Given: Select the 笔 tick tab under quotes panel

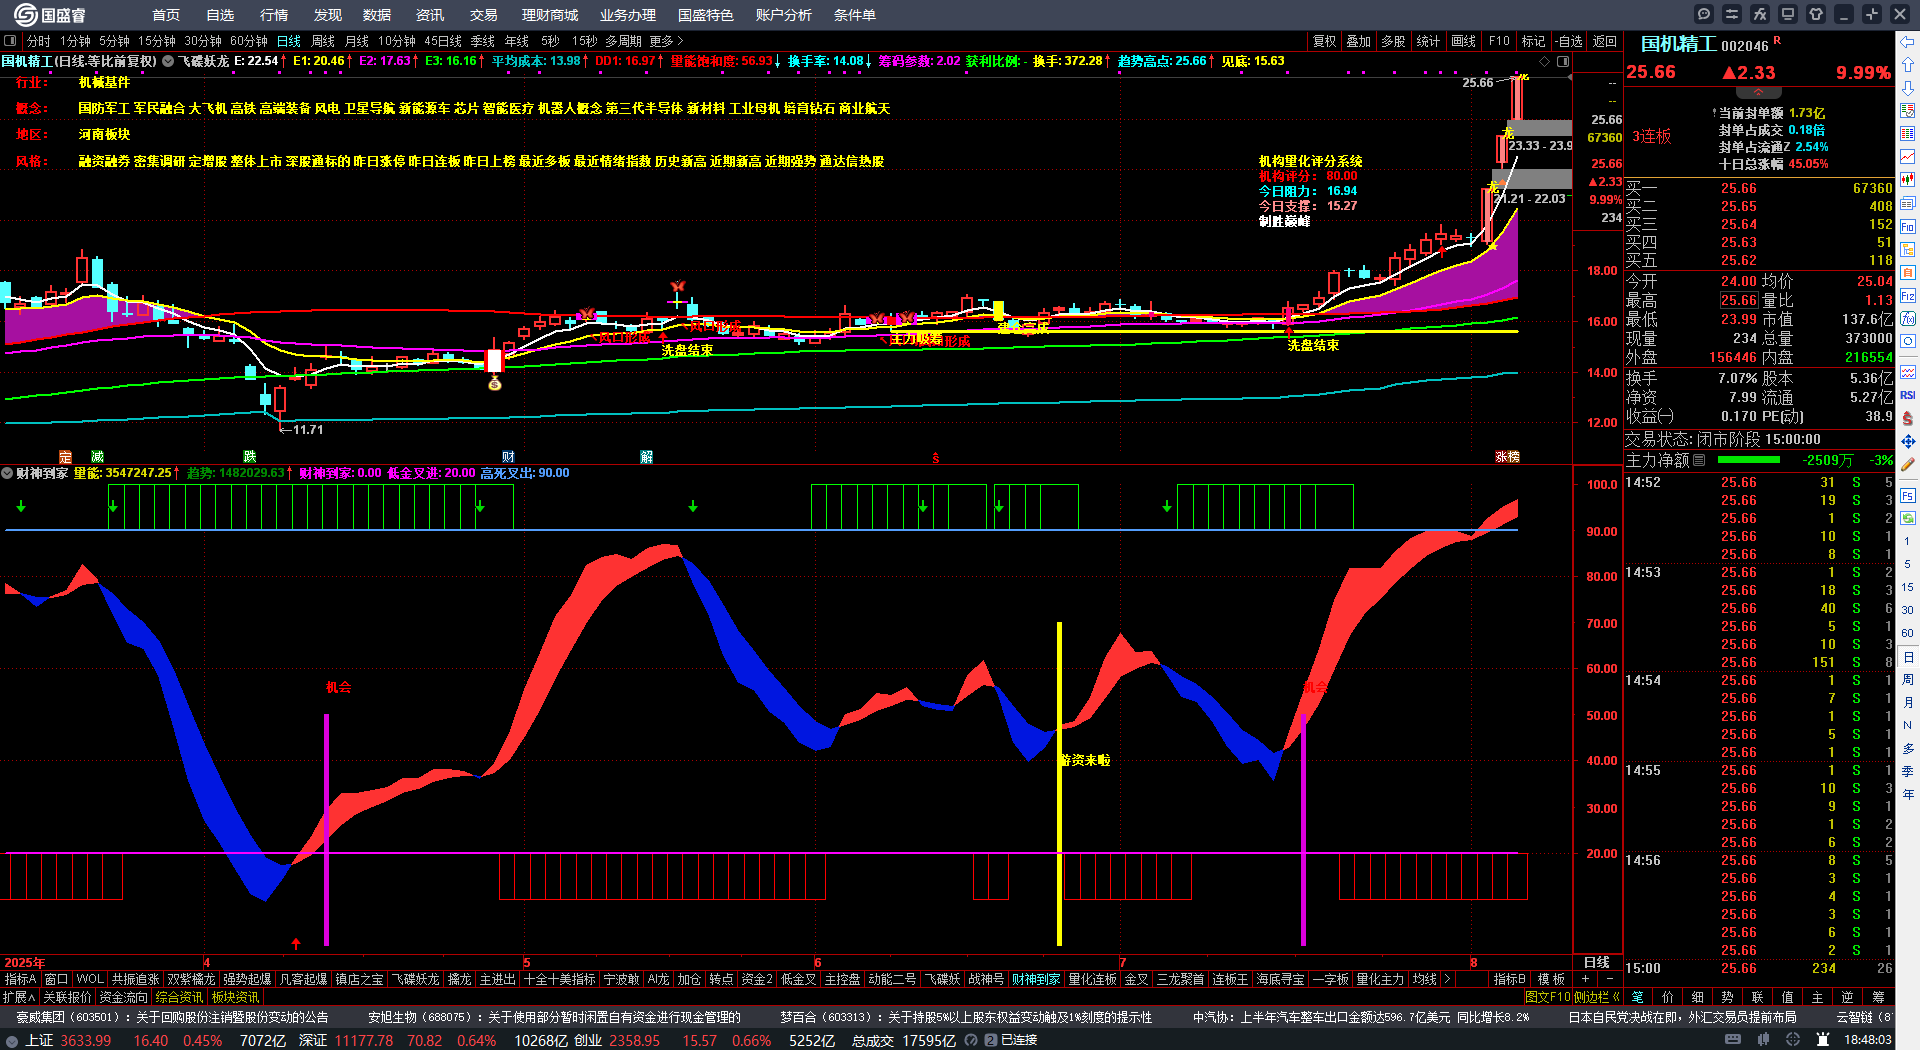Looking at the screenshot, I should pyautogui.click(x=1637, y=997).
